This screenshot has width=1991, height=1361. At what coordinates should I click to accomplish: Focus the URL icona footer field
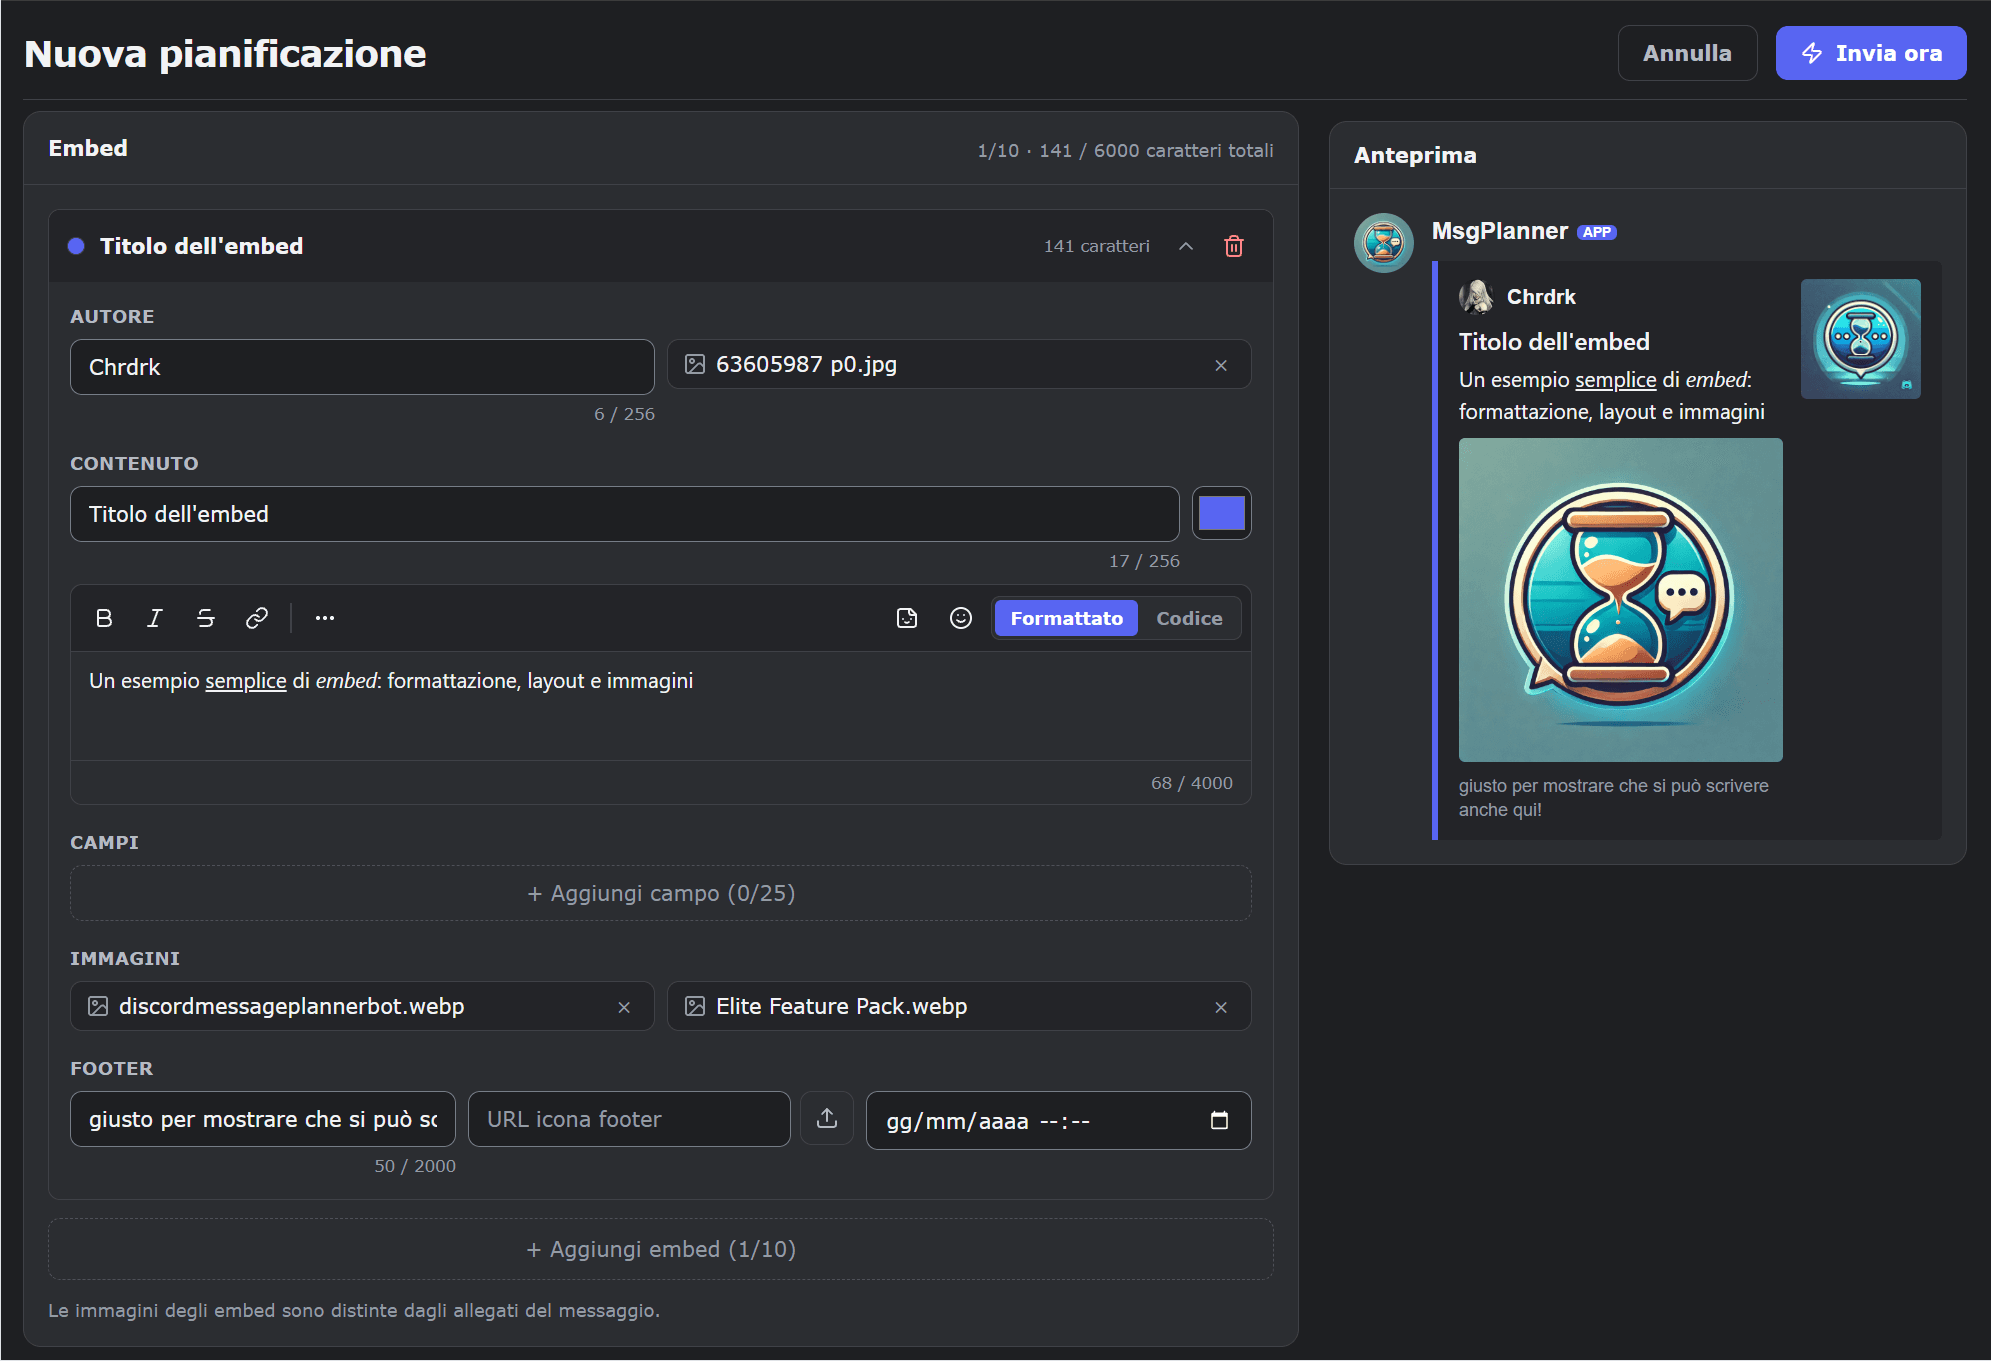629,1119
